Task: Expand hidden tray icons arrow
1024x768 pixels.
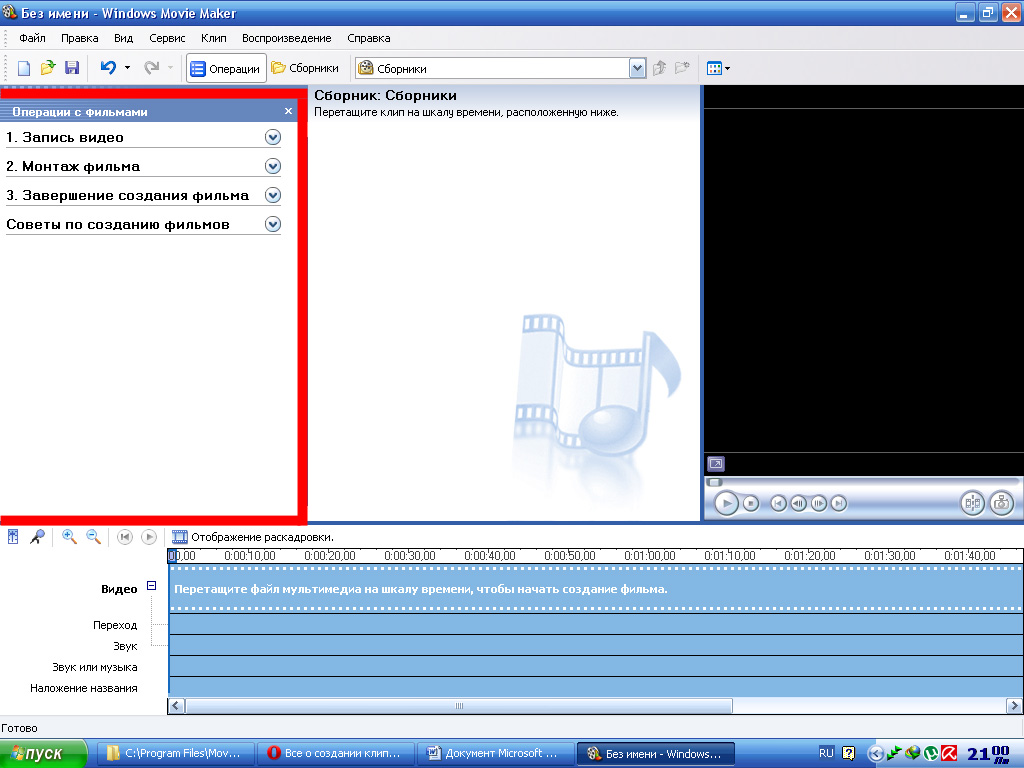Action: [875, 754]
